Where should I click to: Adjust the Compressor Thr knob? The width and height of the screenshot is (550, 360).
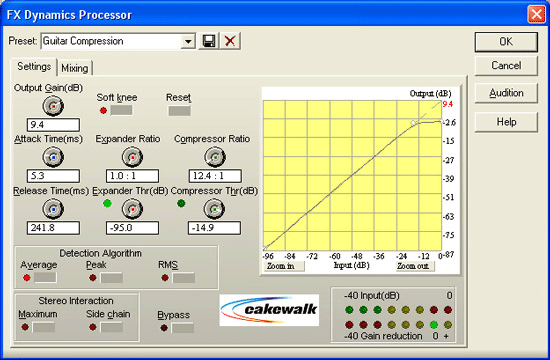pos(214,209)
